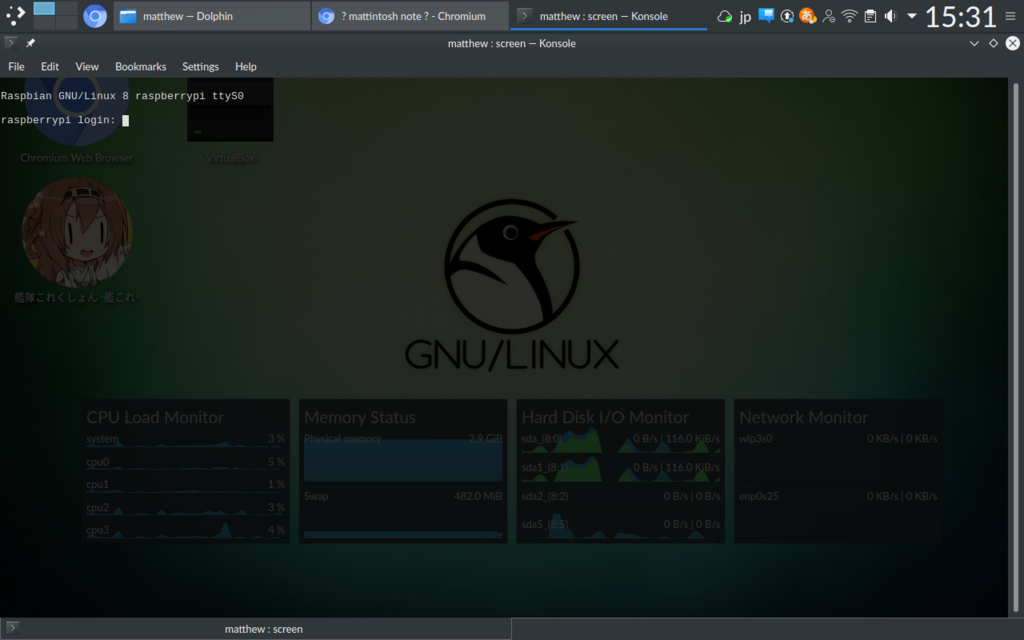Click the 15:31 panel clock
Image resolution: width=1024 pixels, height=640 pixels.
coord(961,16)
